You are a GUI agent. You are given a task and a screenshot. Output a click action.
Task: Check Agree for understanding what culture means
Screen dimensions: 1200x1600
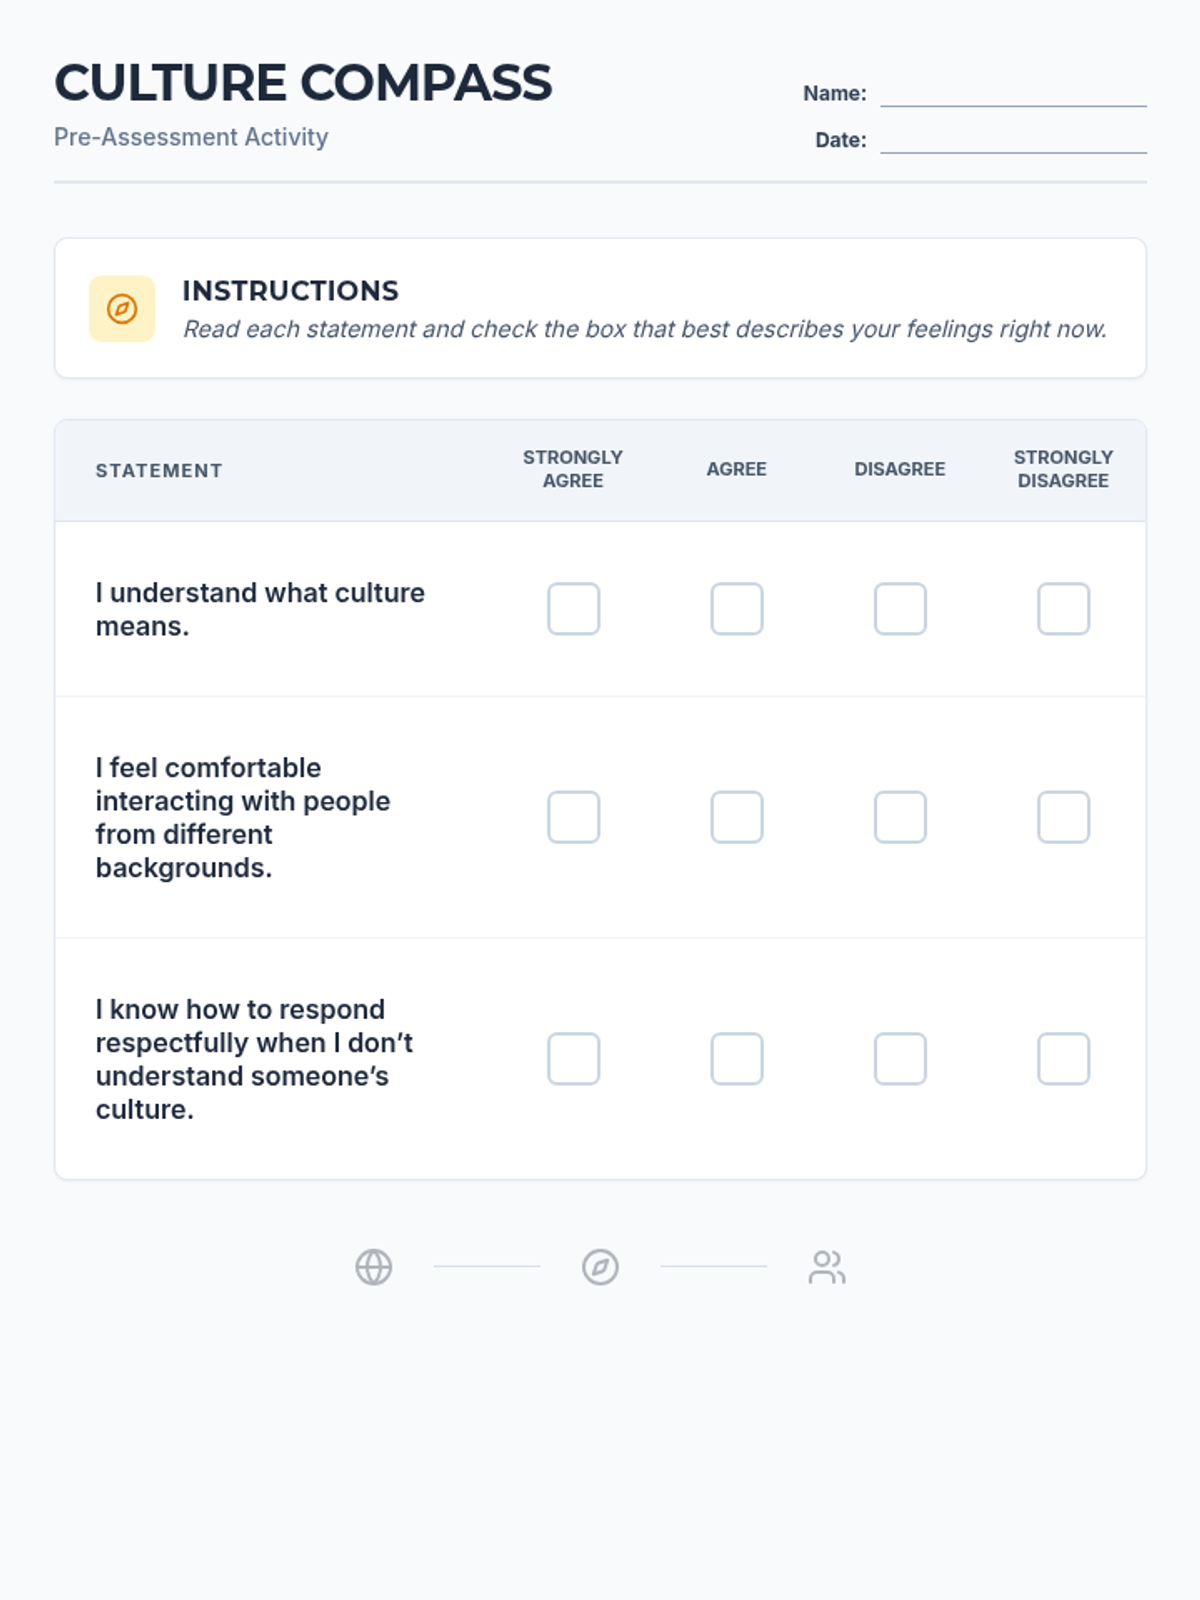point(737,609)
